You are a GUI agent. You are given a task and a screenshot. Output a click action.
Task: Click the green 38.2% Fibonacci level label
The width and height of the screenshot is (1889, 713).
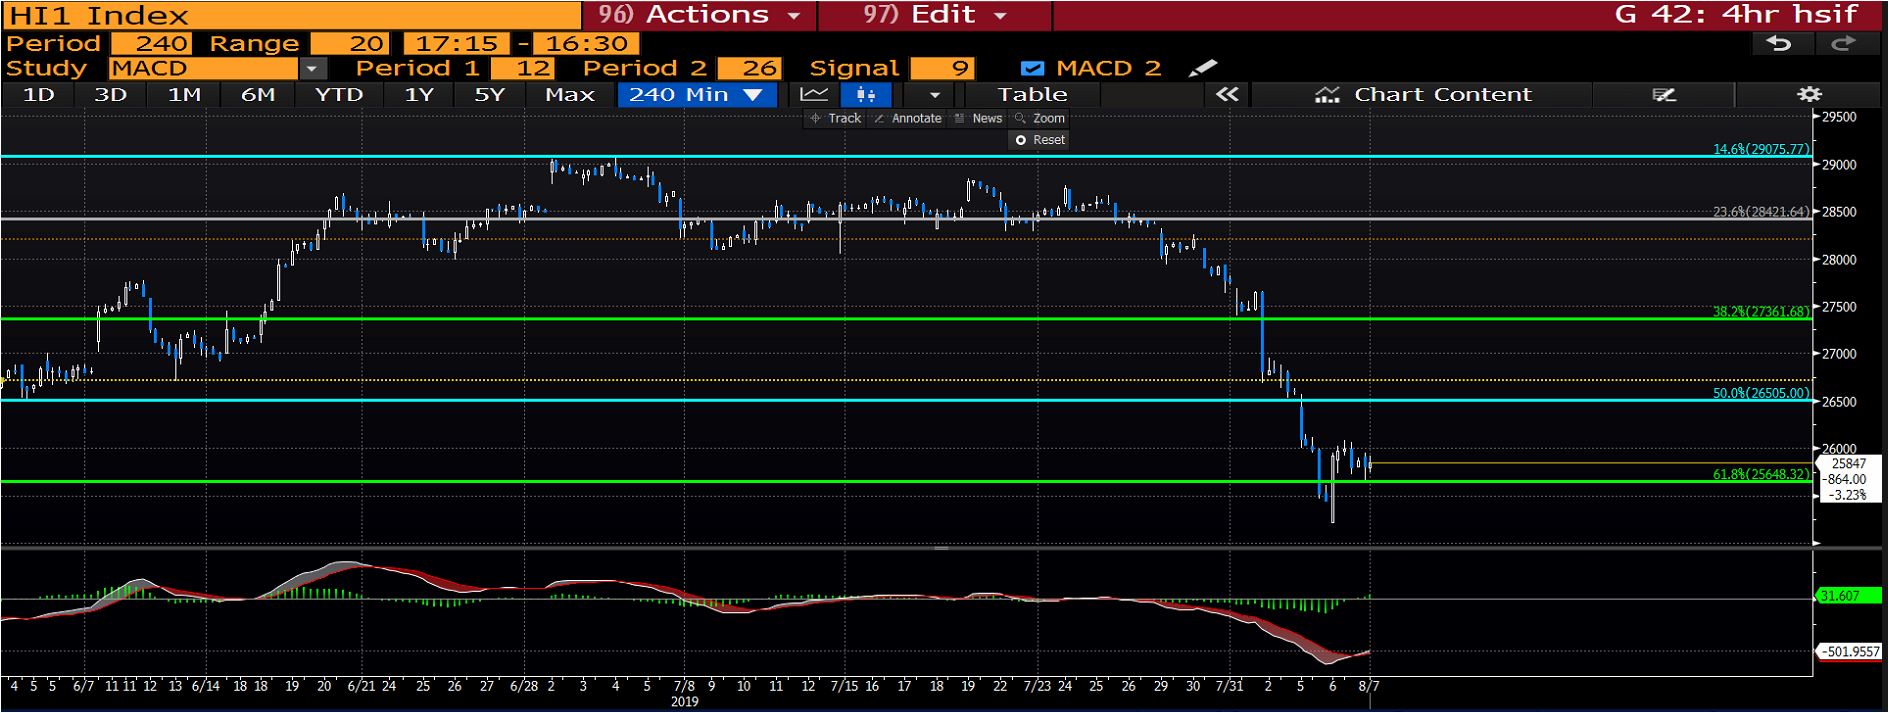(x=1760, y=312)
